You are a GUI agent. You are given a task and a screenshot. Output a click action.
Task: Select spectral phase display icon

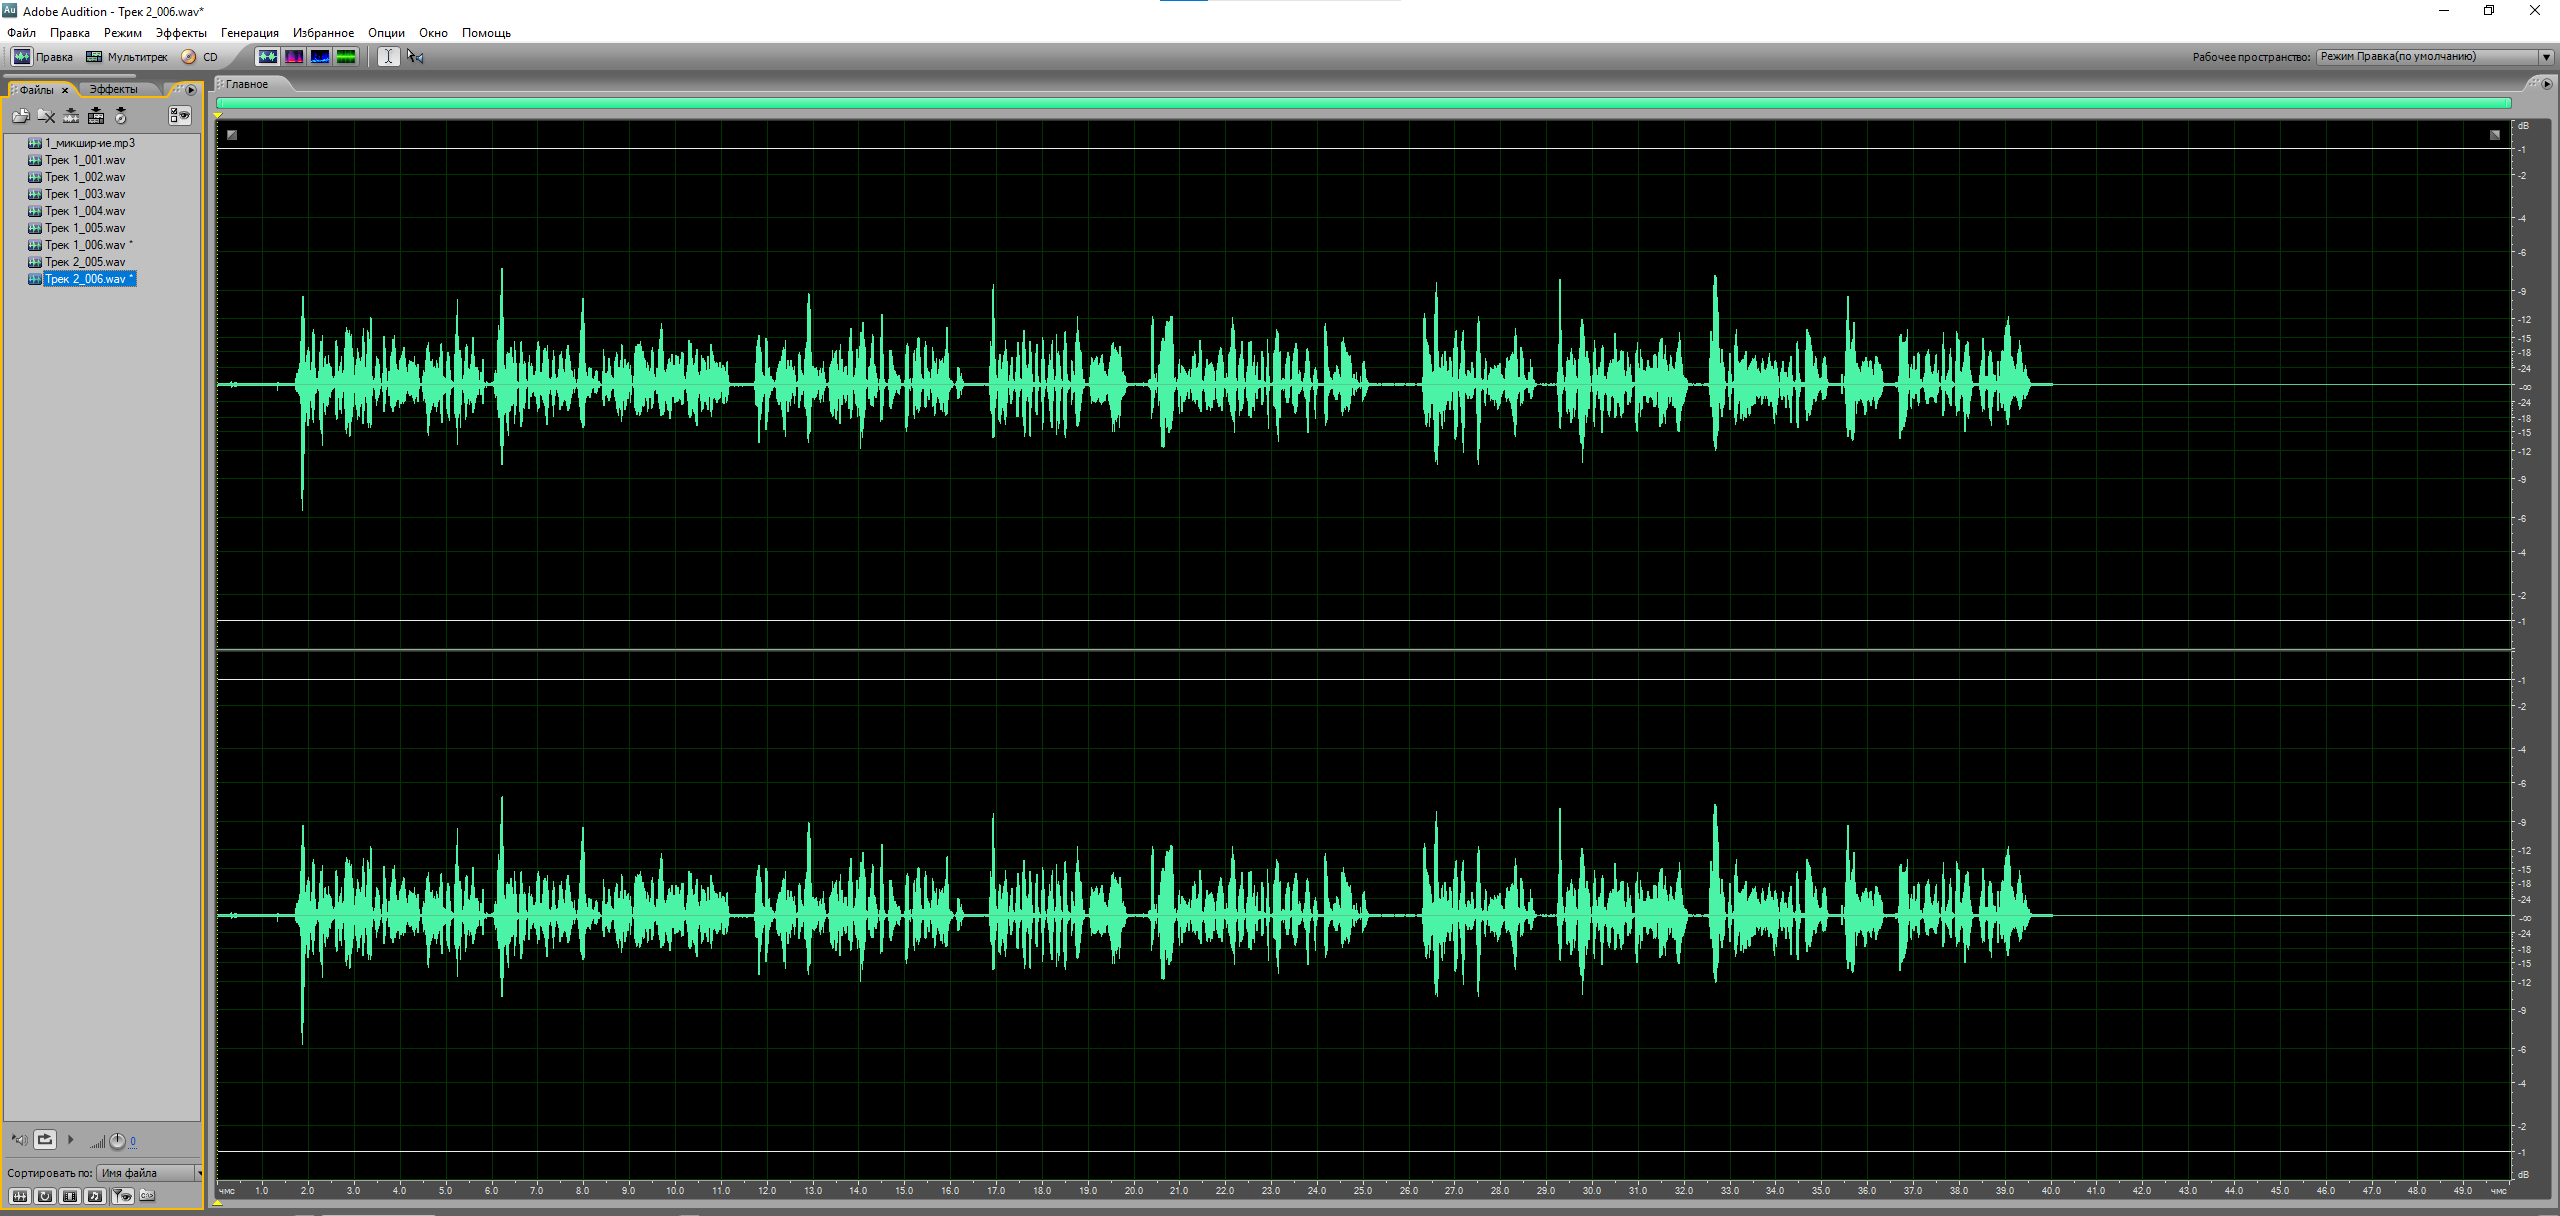[346, 57]
